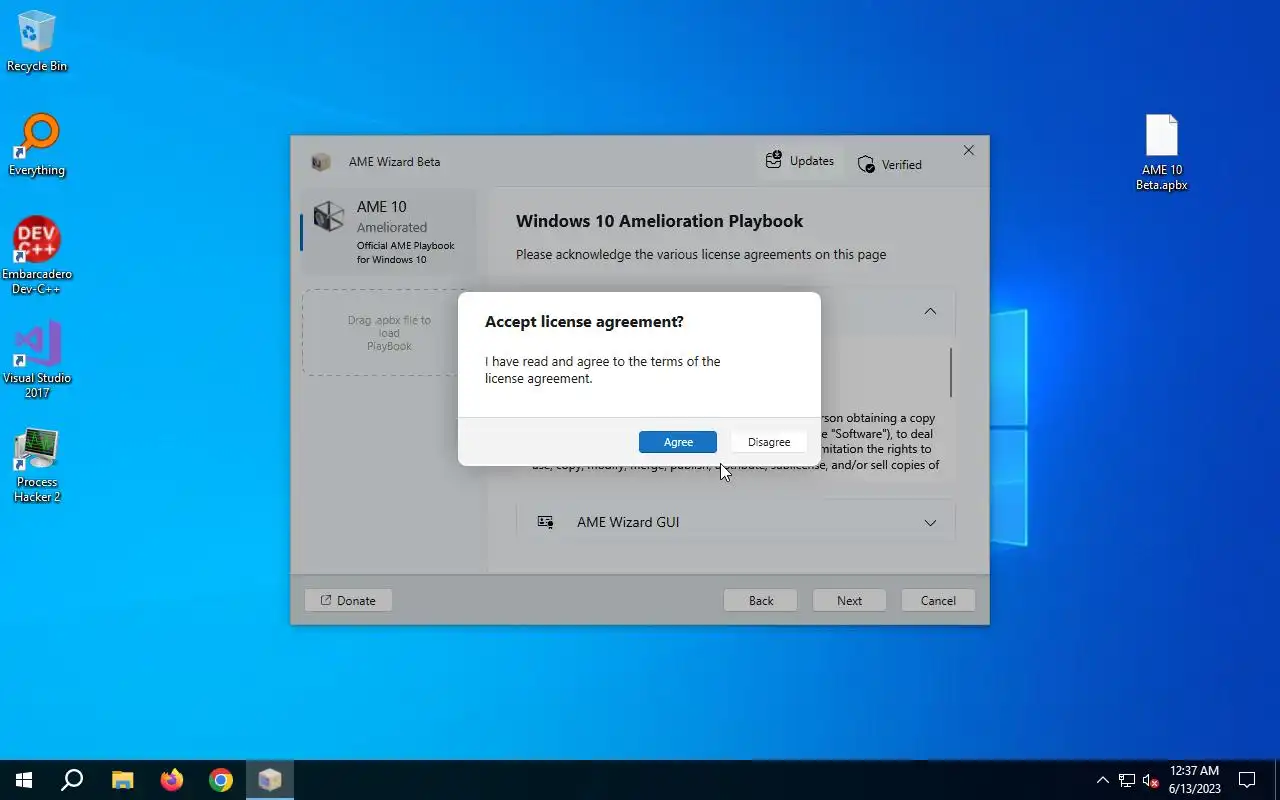
Task: Click the Back button
Action: [x=761, y=601]
